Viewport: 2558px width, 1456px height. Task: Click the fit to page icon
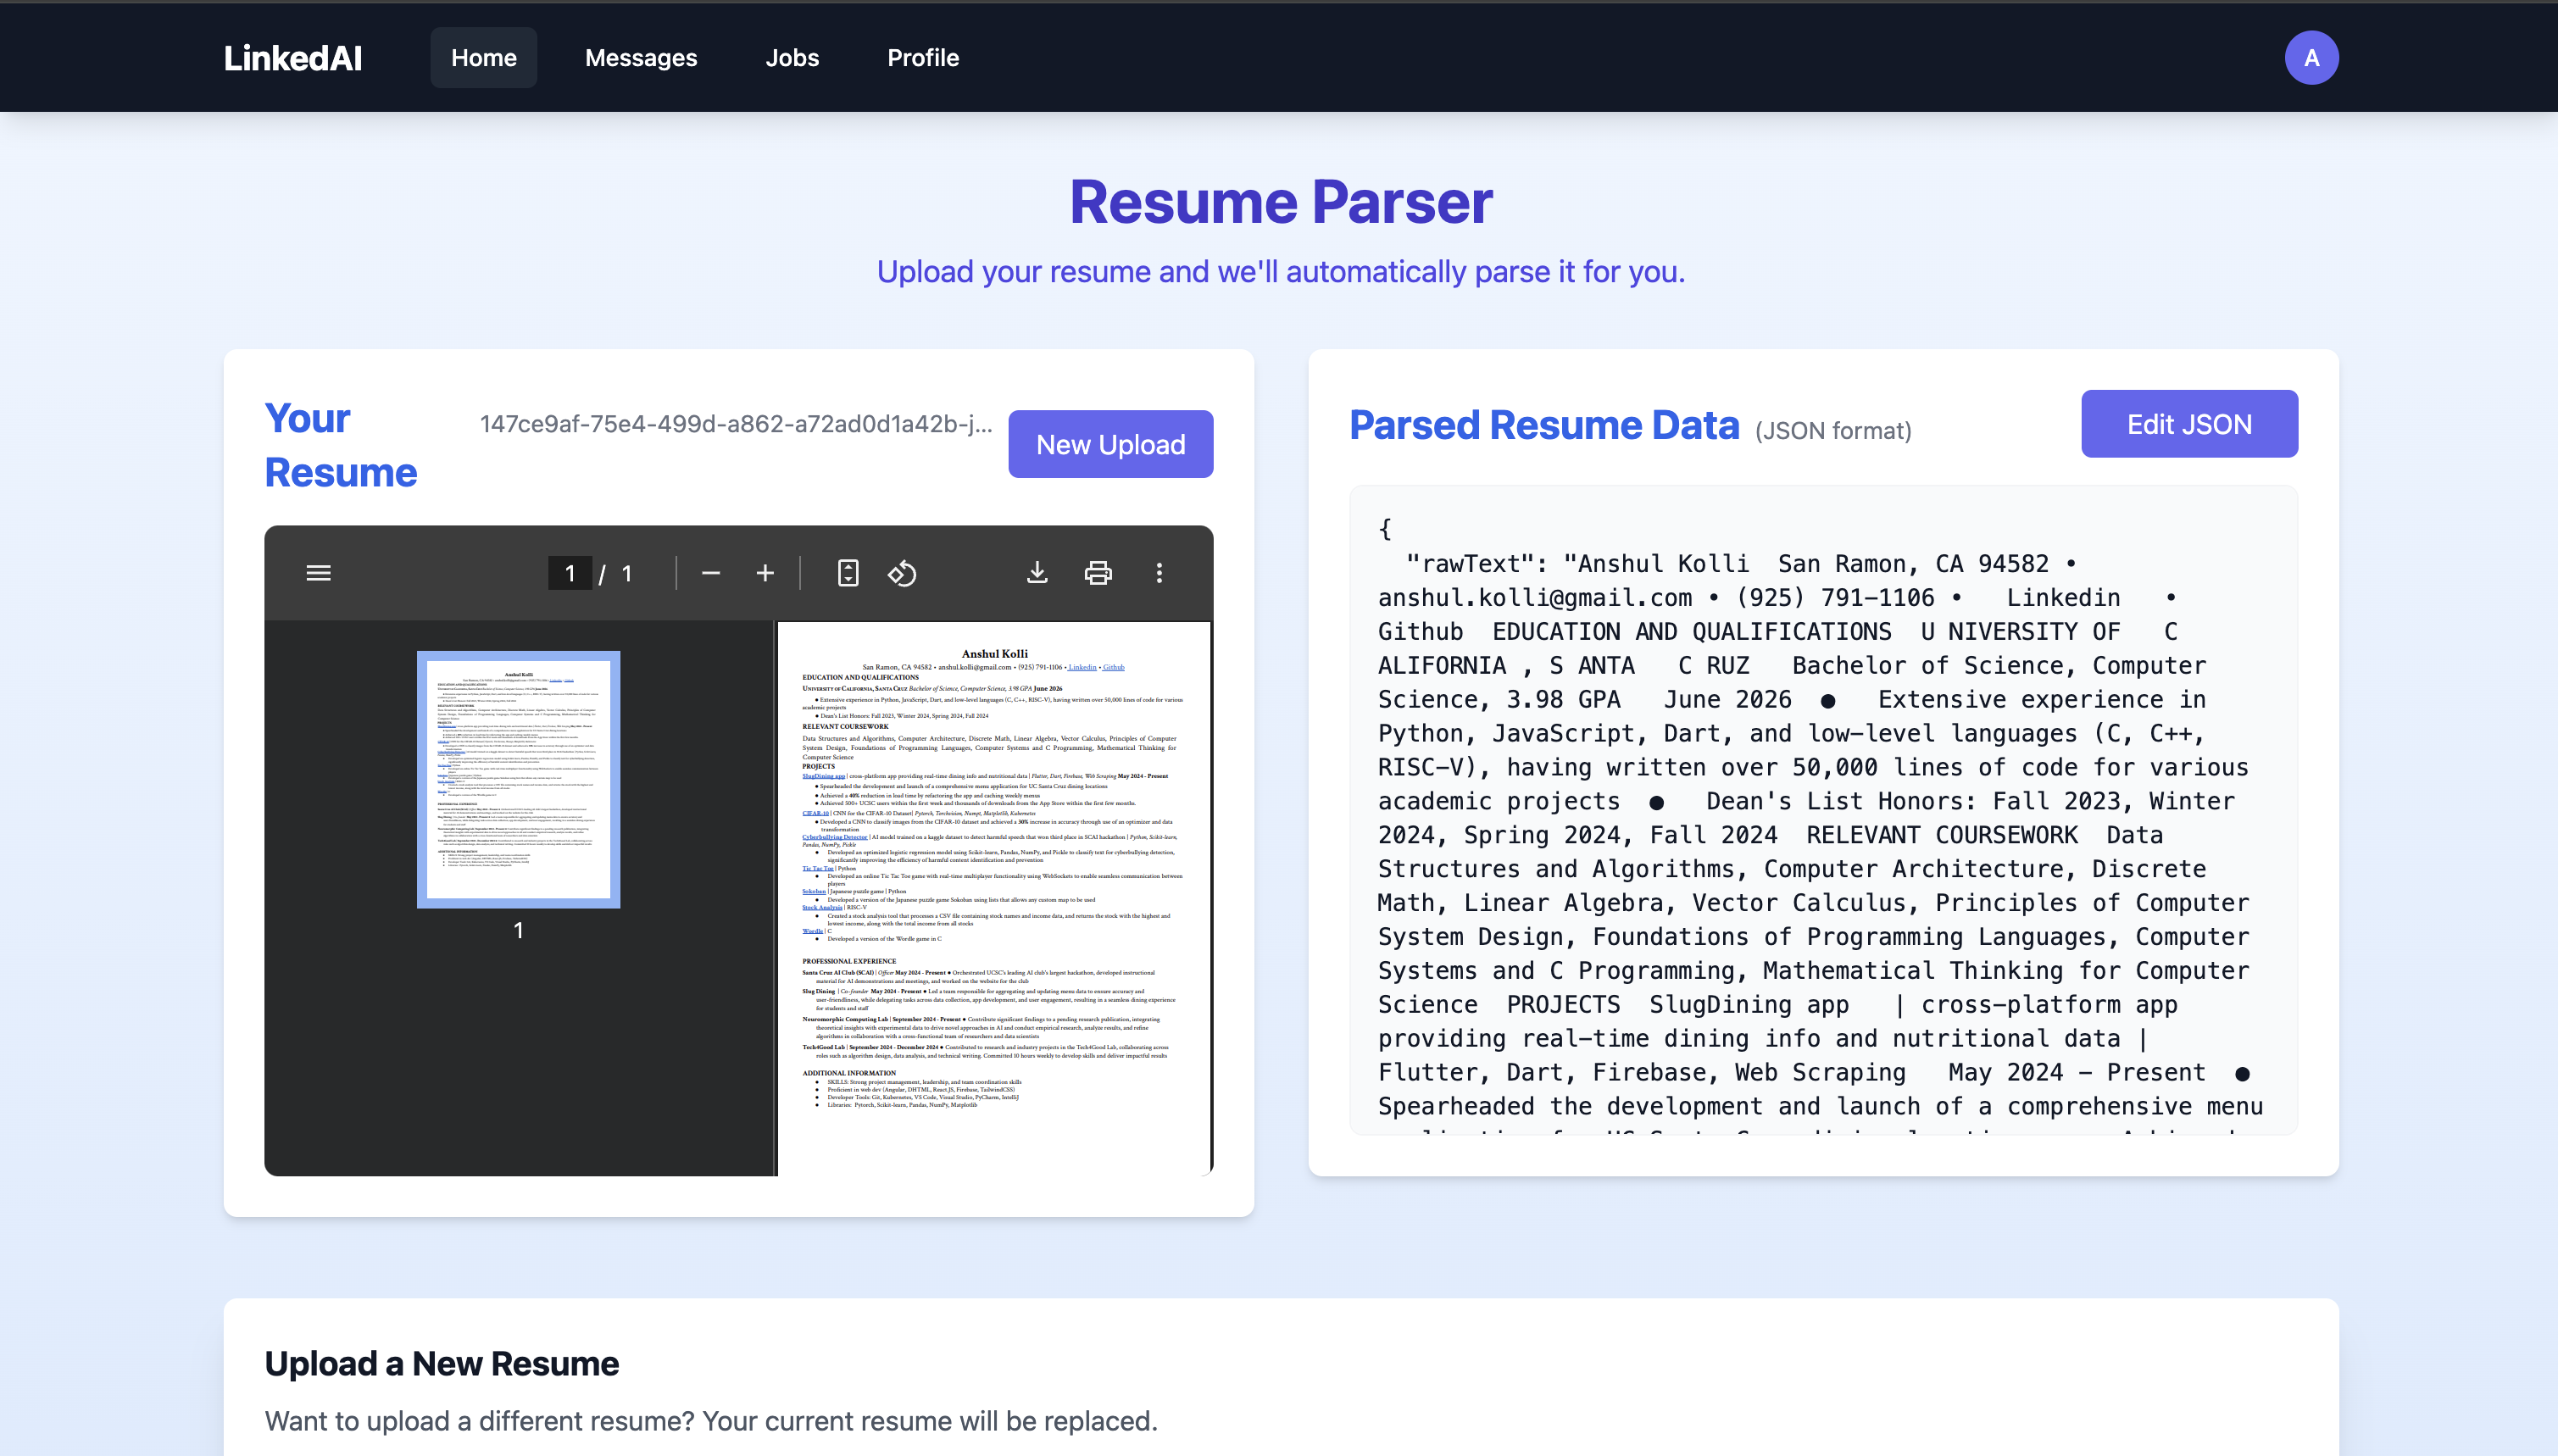tap(847, 573)
